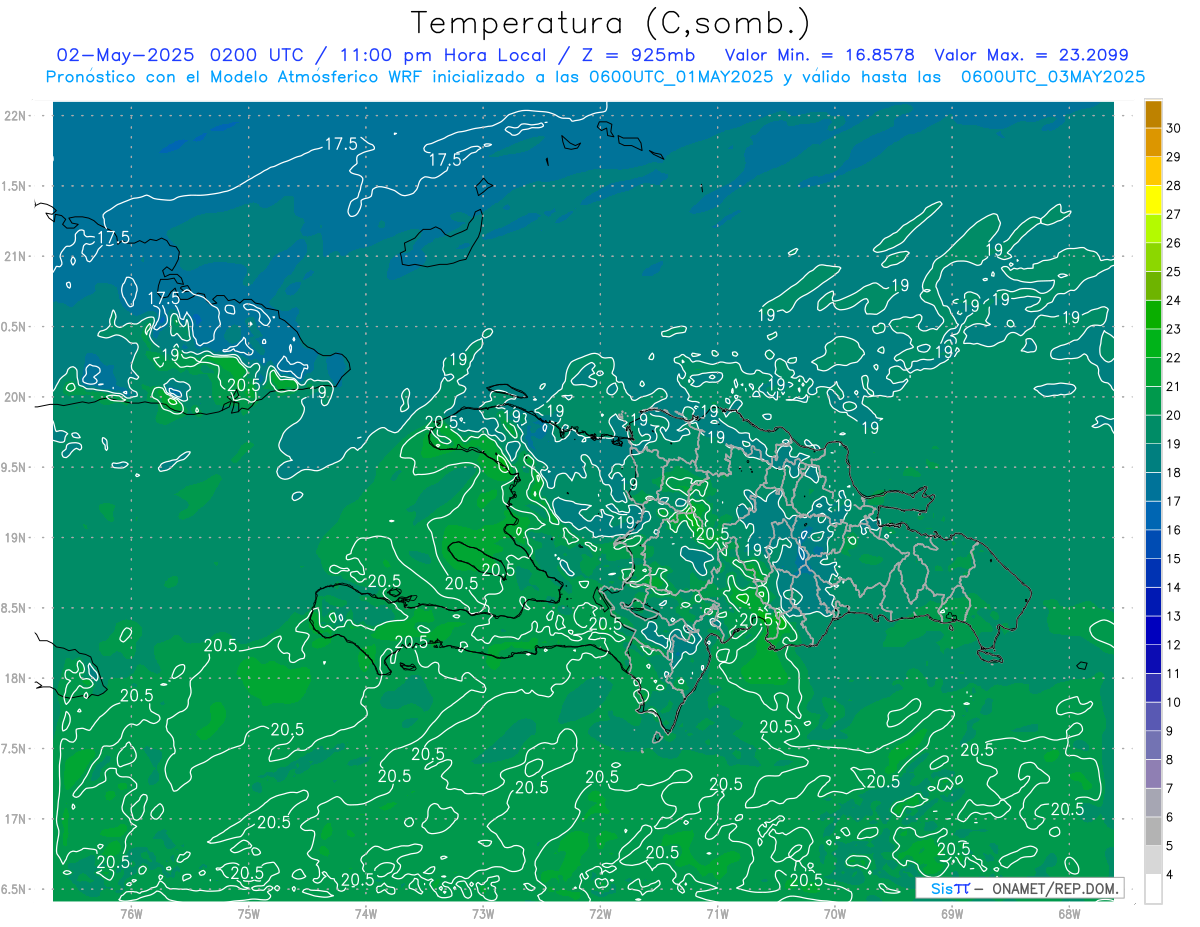The image size is (1200, 927).
Task: Click the '76W' longitude axis label
Action: point(131,913)
